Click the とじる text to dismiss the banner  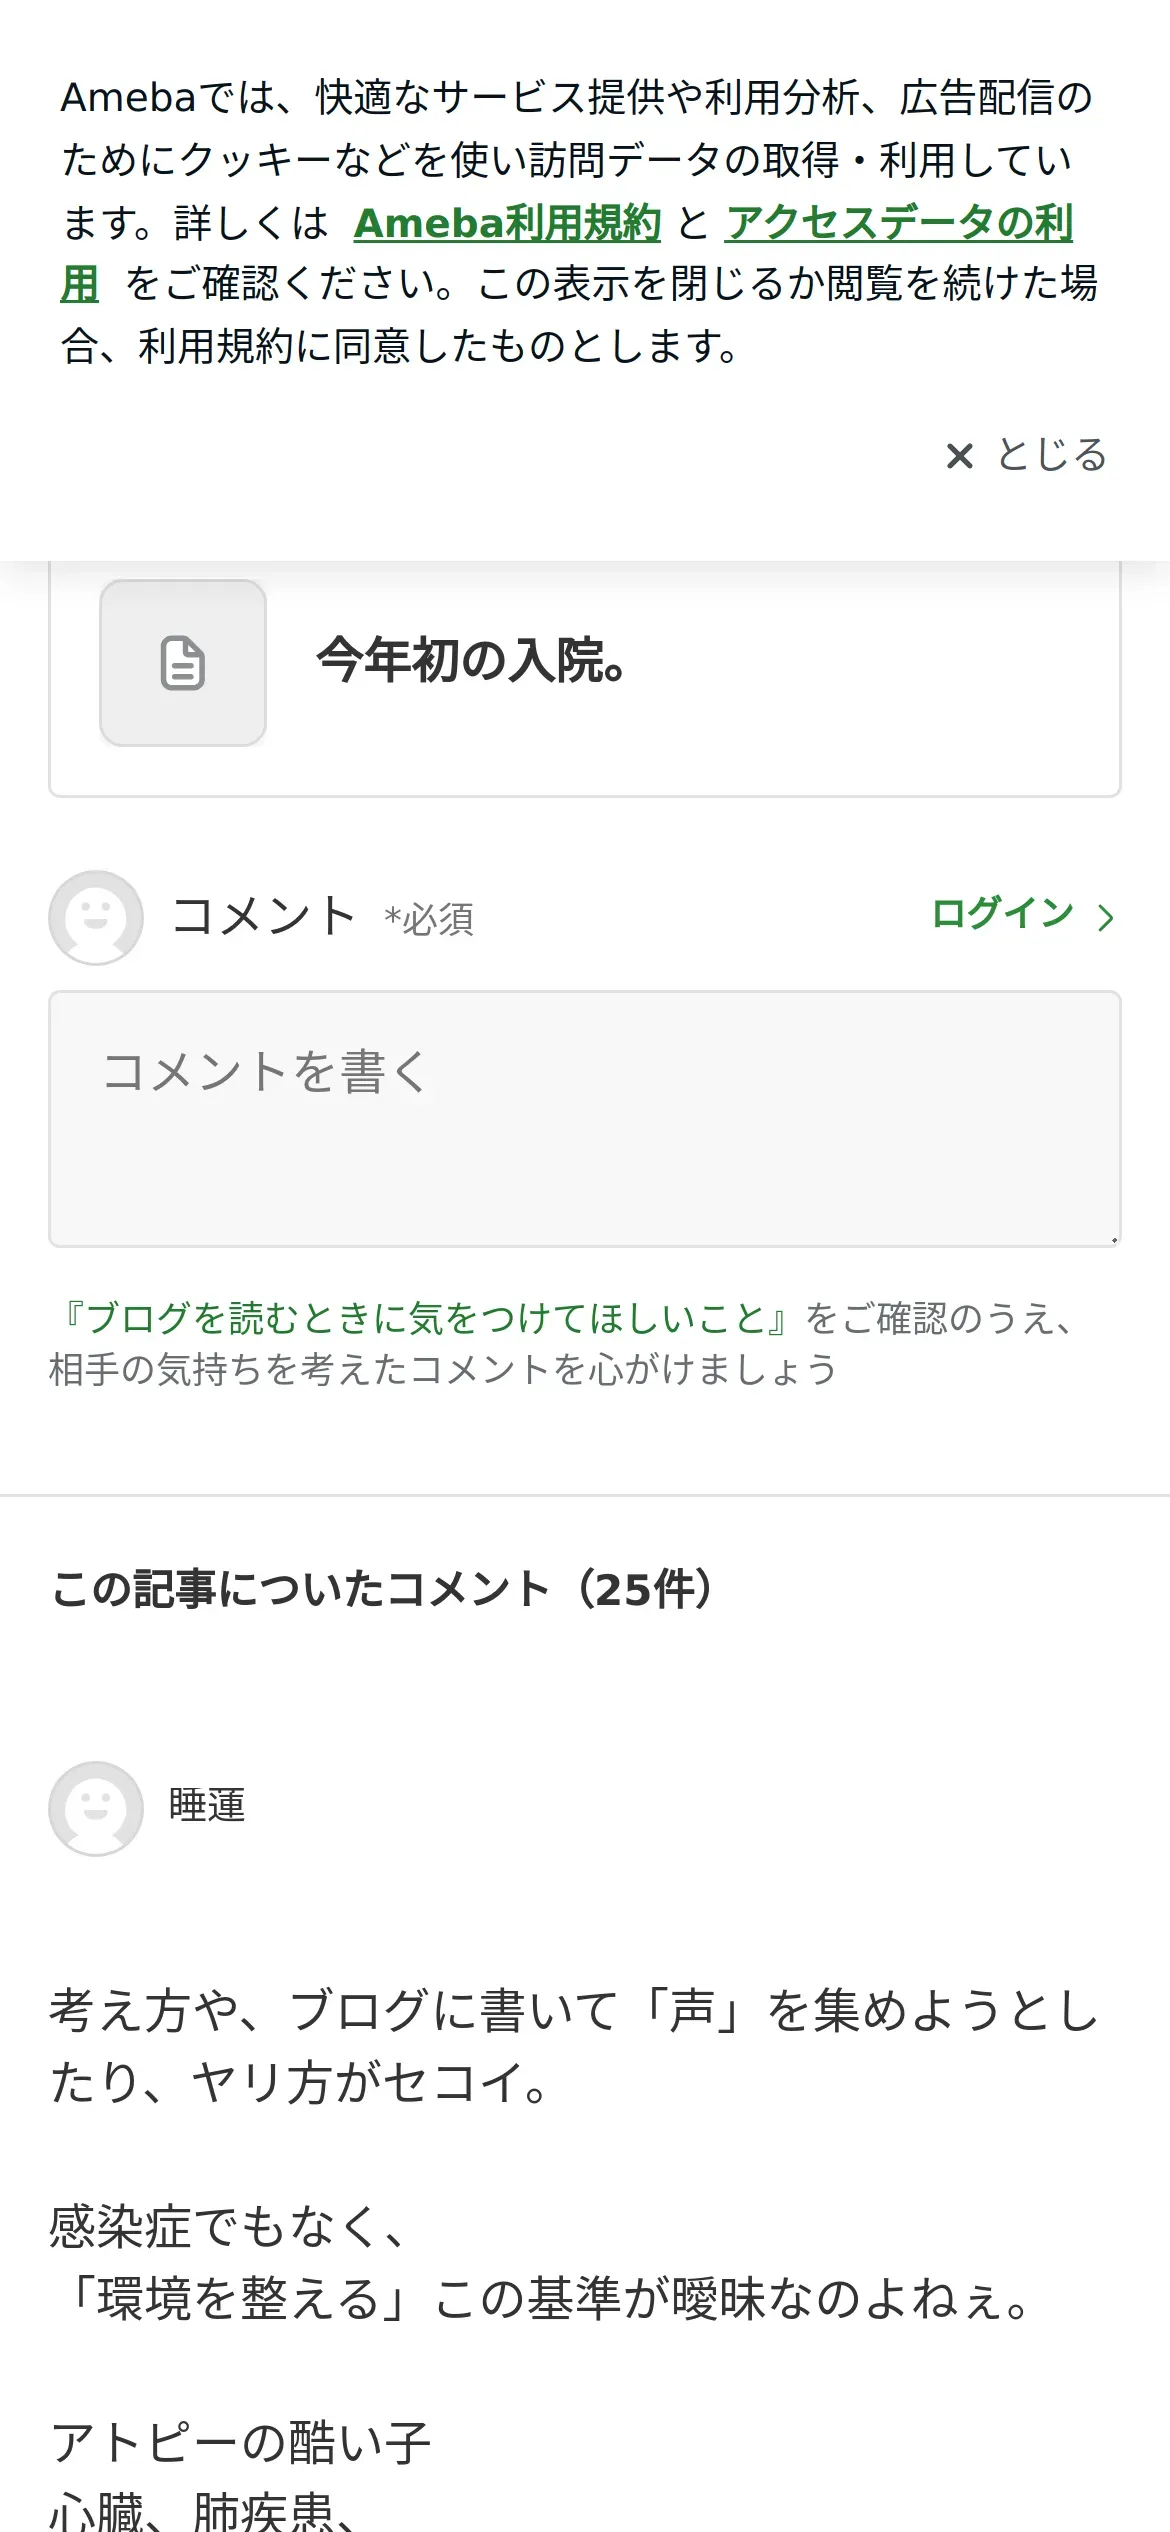coord(1052,455)
